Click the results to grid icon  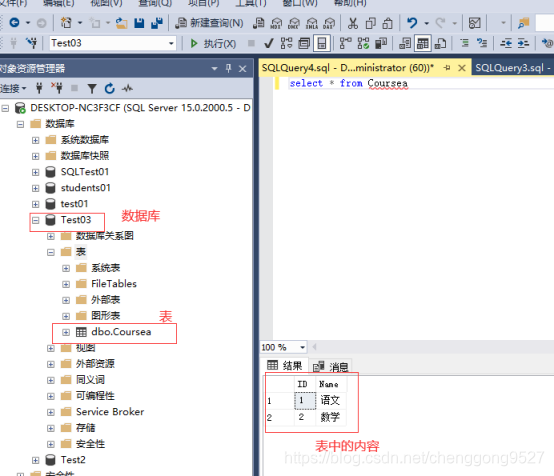click(x=423, y=43)
